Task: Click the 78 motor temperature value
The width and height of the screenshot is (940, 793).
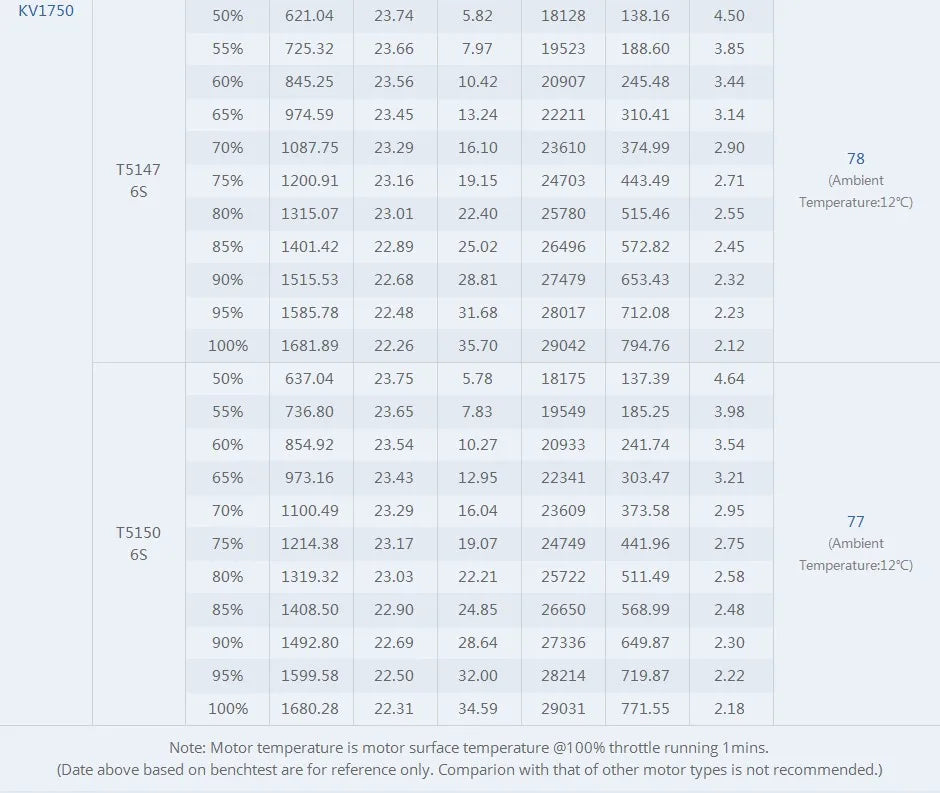Action: click(855, 159)
